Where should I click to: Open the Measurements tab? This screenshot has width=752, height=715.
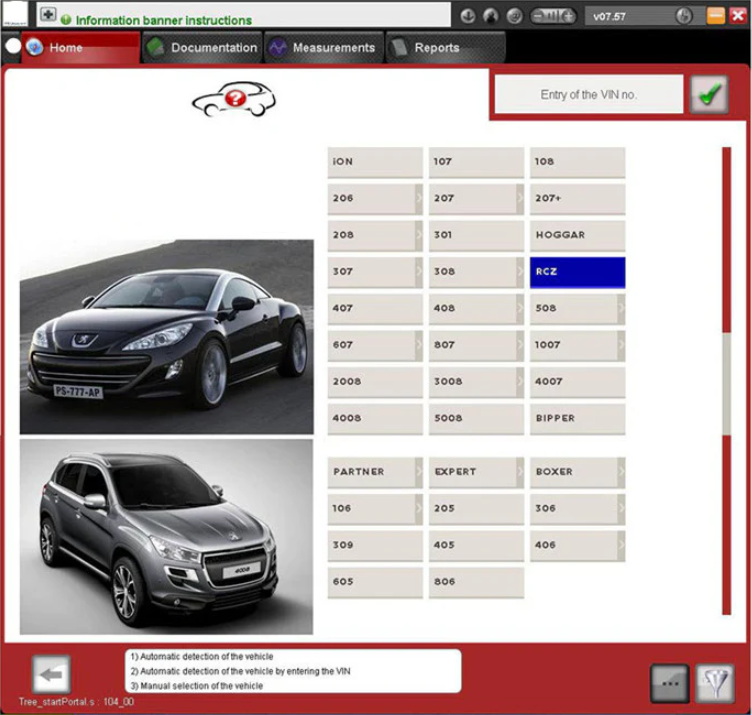click(x=322, y=48)
